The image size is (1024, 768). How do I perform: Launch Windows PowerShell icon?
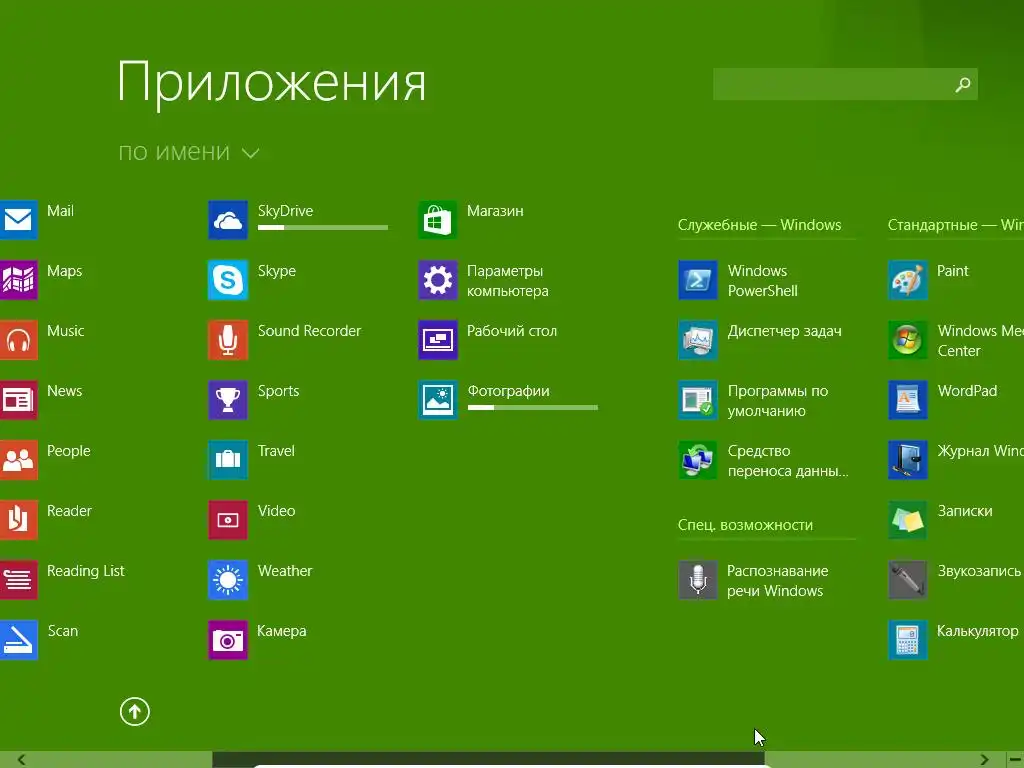point(698,280)
